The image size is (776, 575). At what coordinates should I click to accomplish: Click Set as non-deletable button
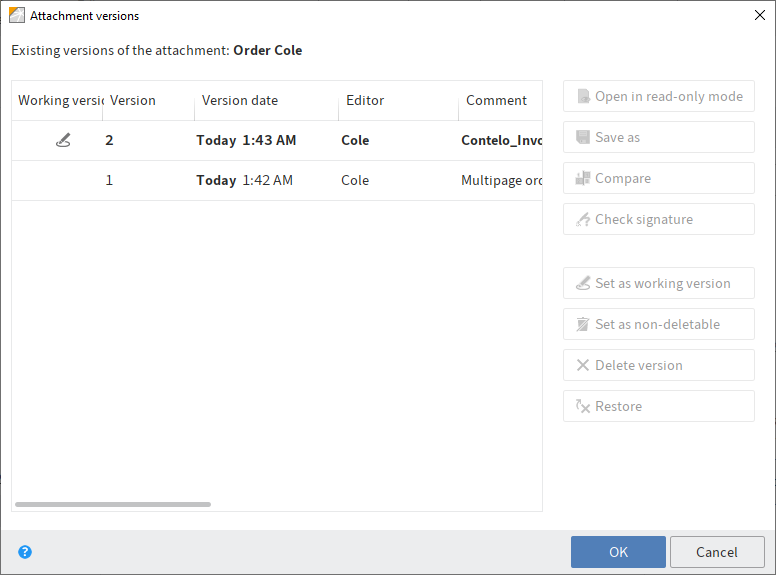tap(659, 324)
